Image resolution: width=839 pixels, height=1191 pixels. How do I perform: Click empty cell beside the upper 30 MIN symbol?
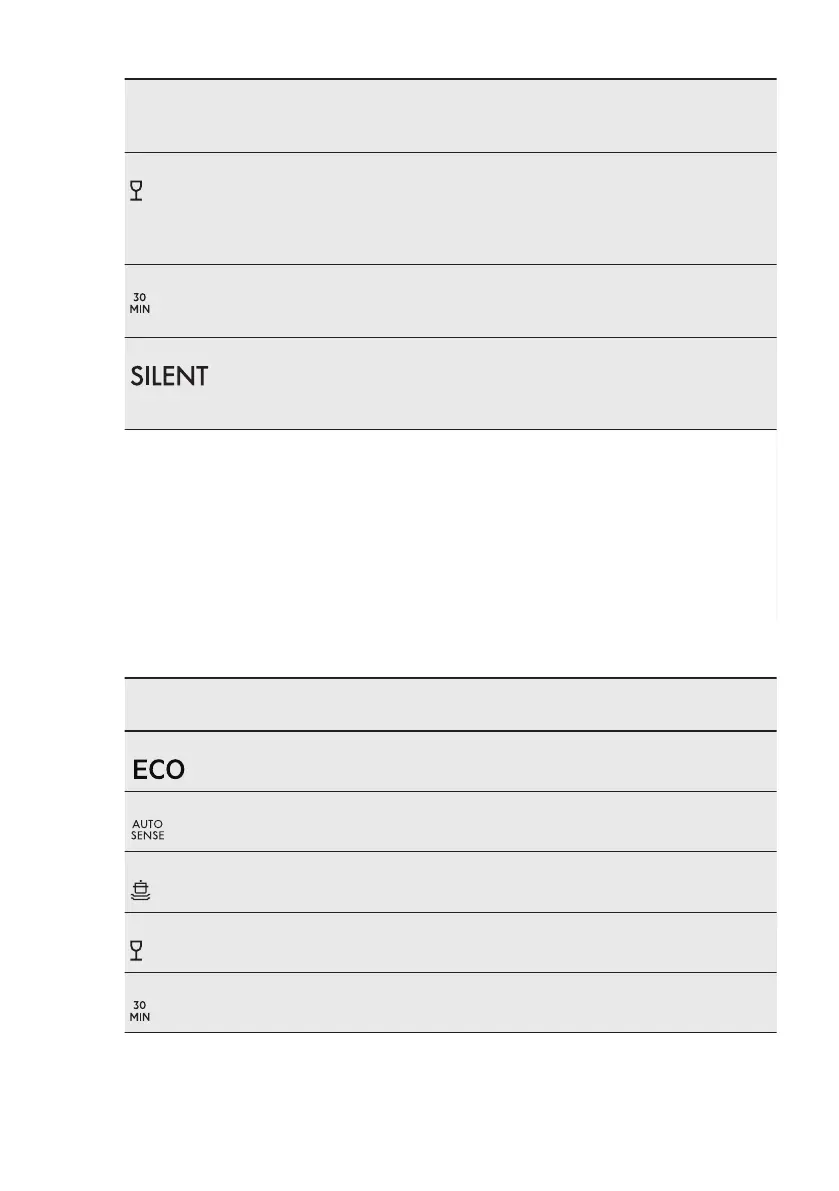pos(480,301)
